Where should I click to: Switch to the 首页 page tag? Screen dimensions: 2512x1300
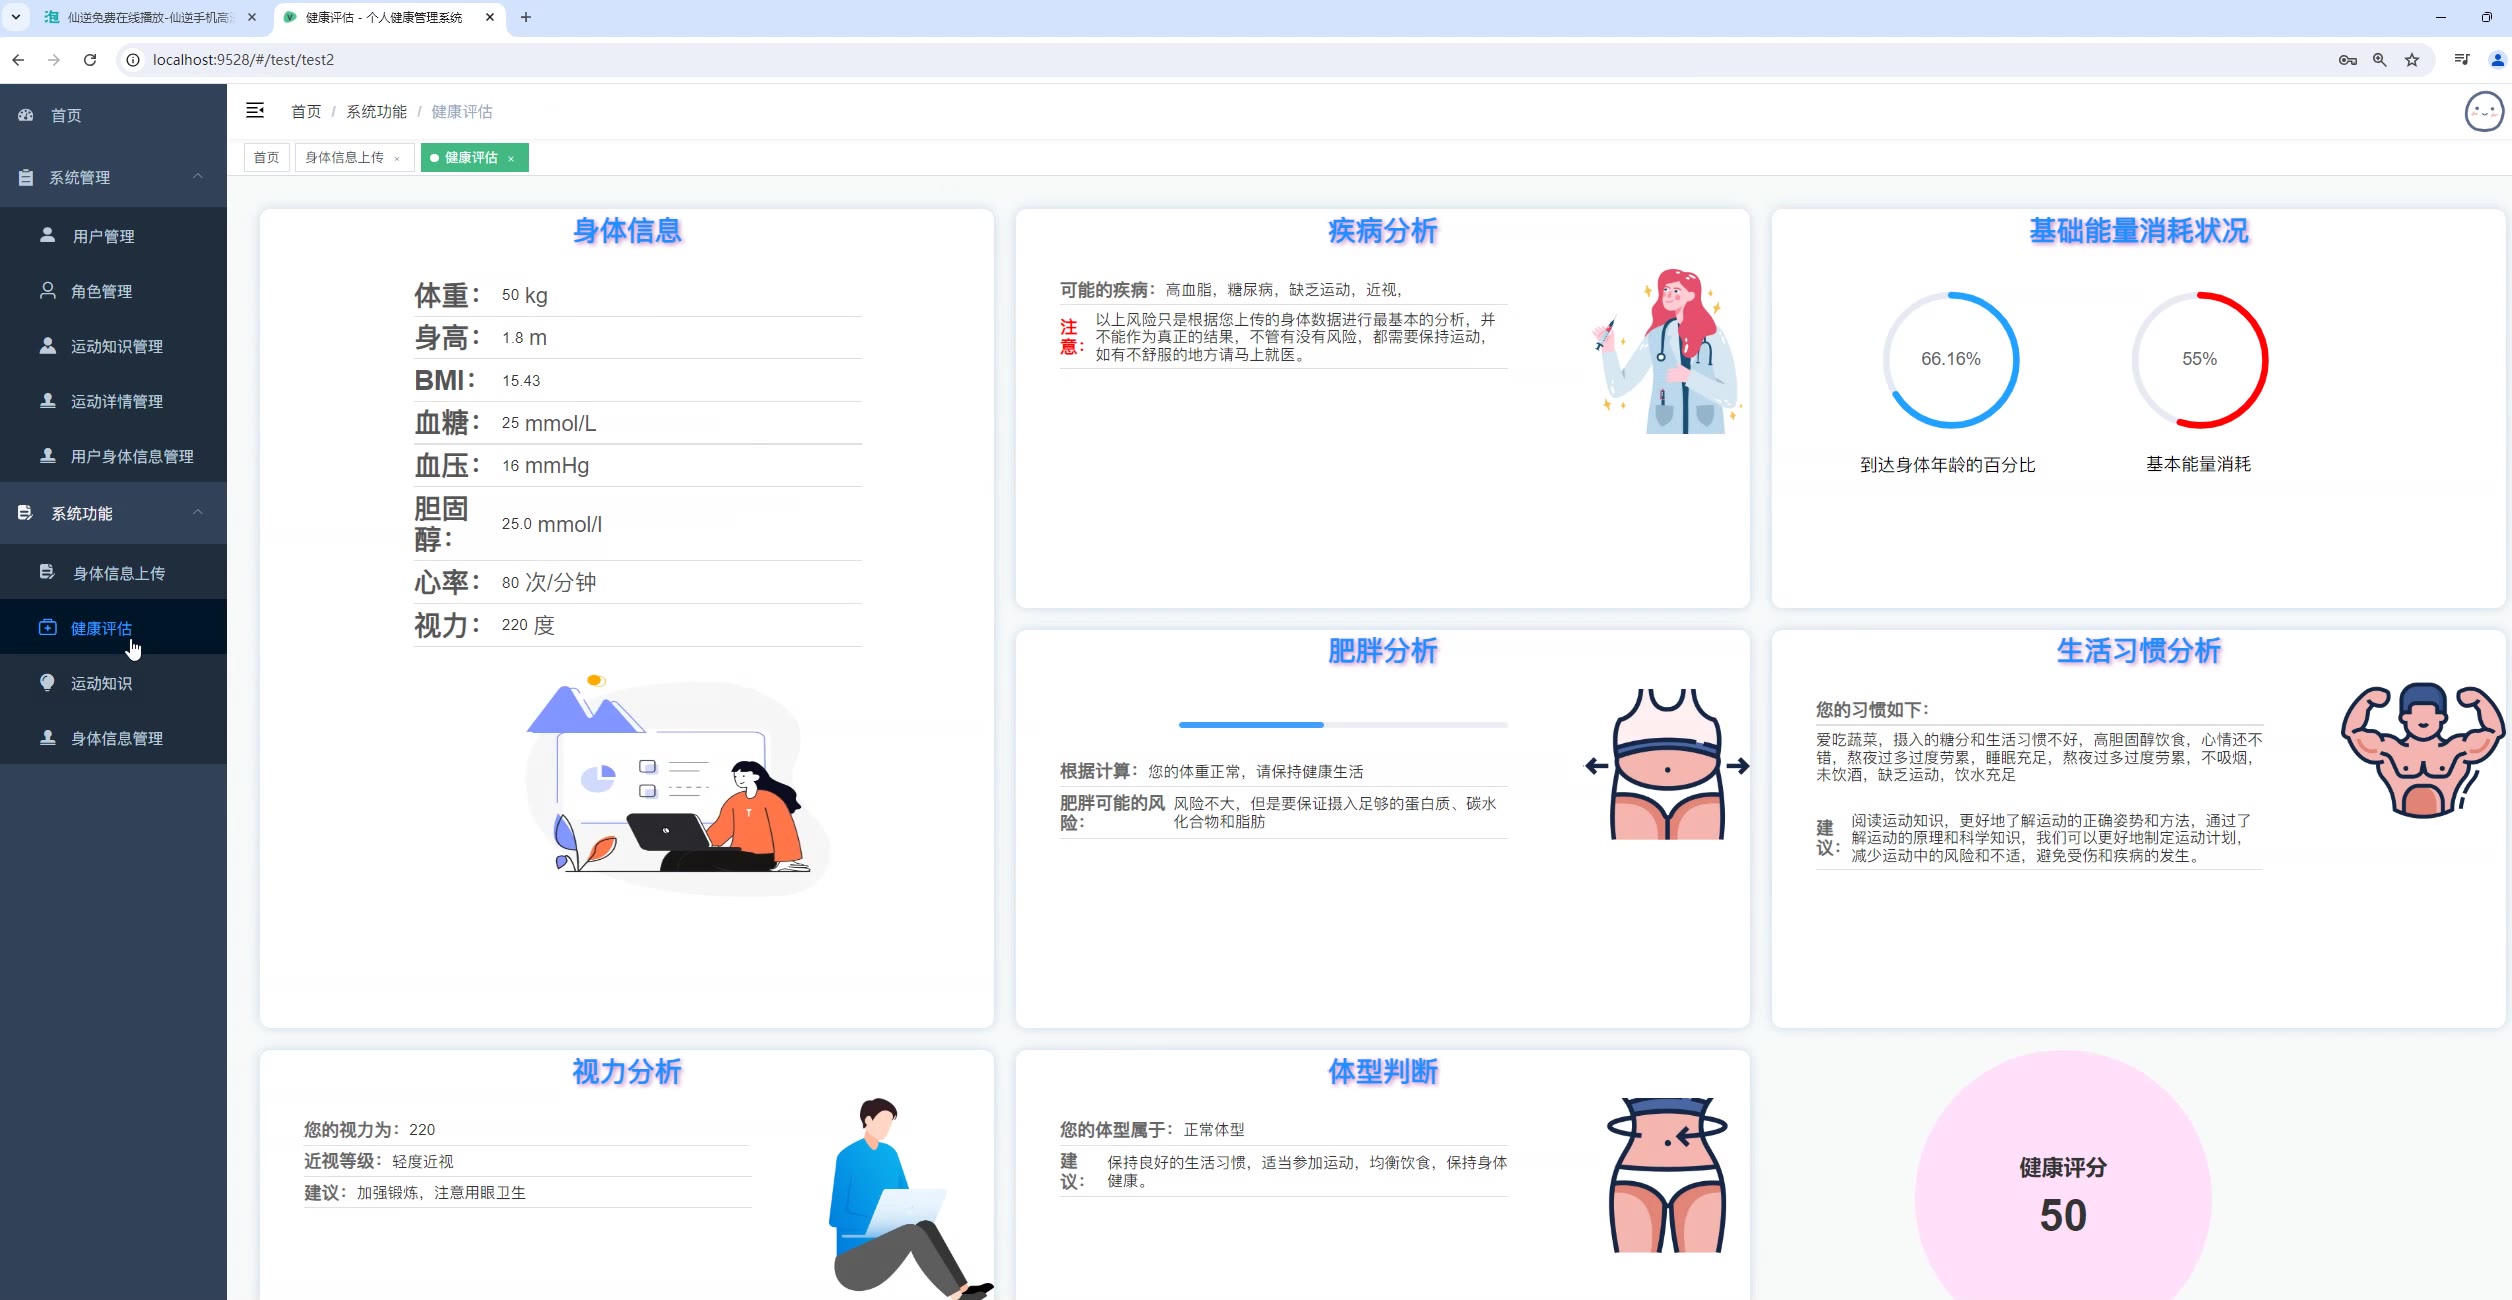coord(266,158)
